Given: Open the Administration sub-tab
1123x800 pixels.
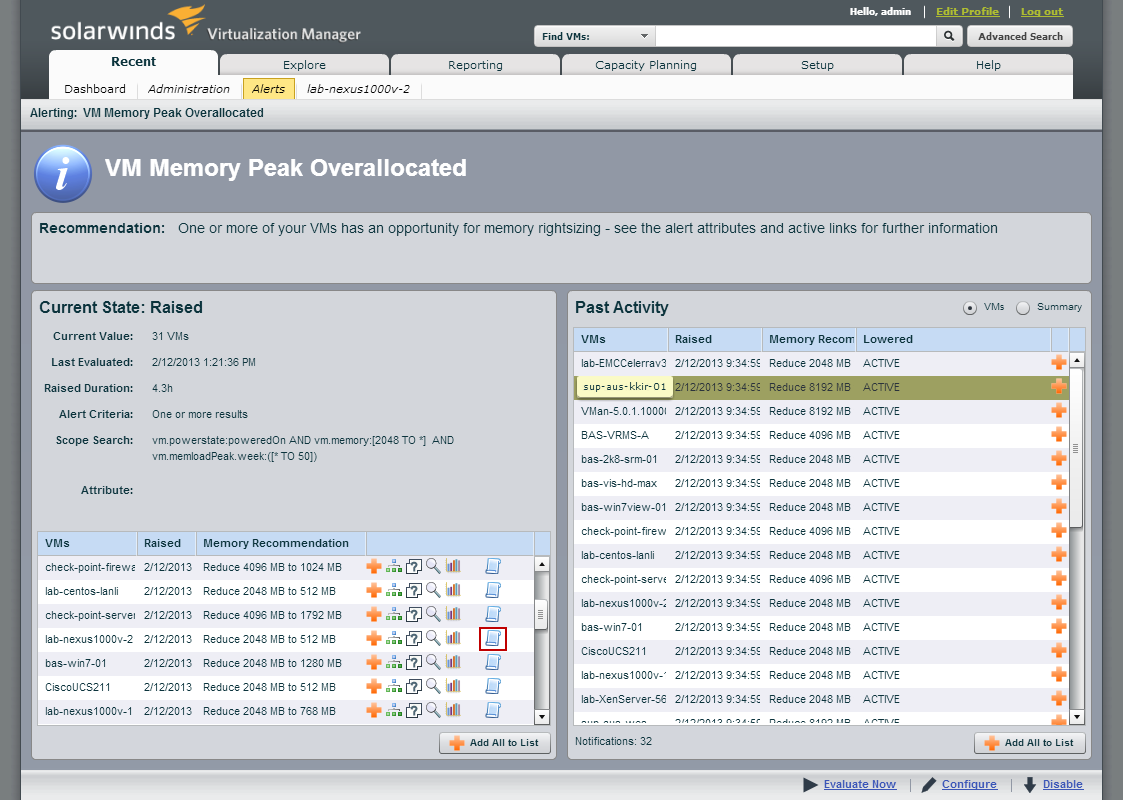Looking at the screenshot, I should point(188,89).
